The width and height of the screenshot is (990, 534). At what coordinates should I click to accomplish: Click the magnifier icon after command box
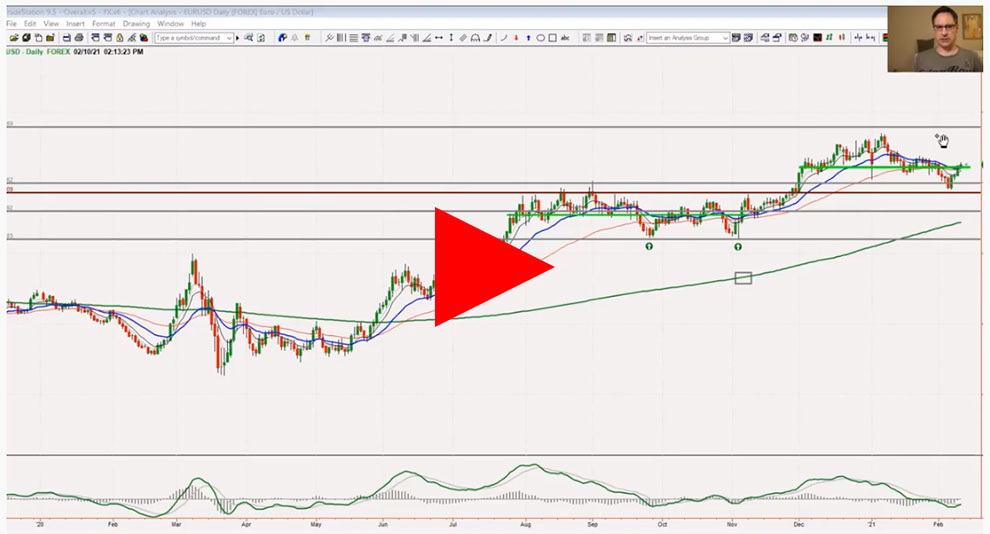click(x=248, y=38)
